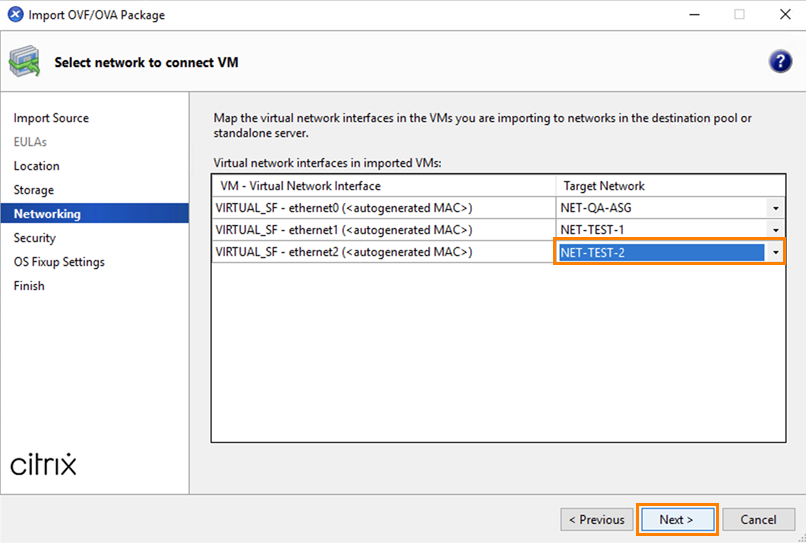
Task: Go back with the Previous button
Action: [596, 519]
